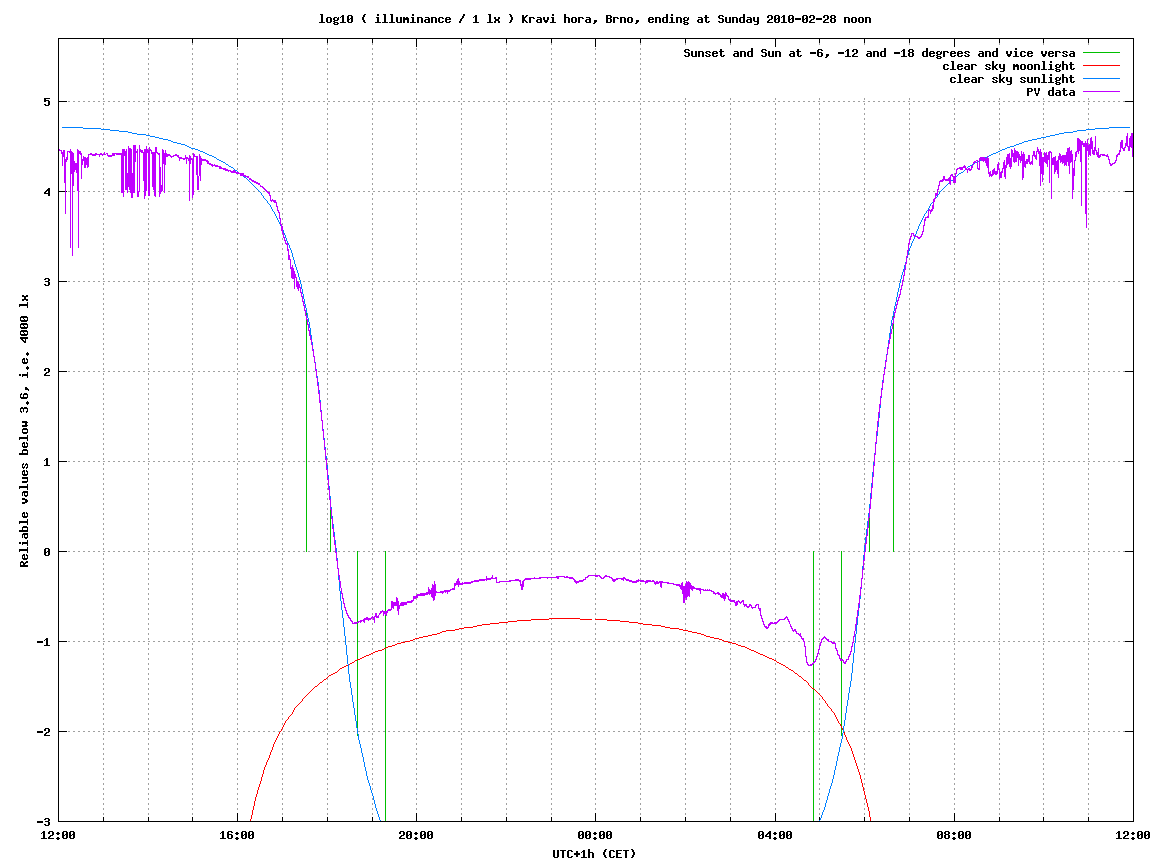The width and height of the screenshot is (1151, 863).
Task: Click the y-axis tick label "1"
Action: [48, 462]
